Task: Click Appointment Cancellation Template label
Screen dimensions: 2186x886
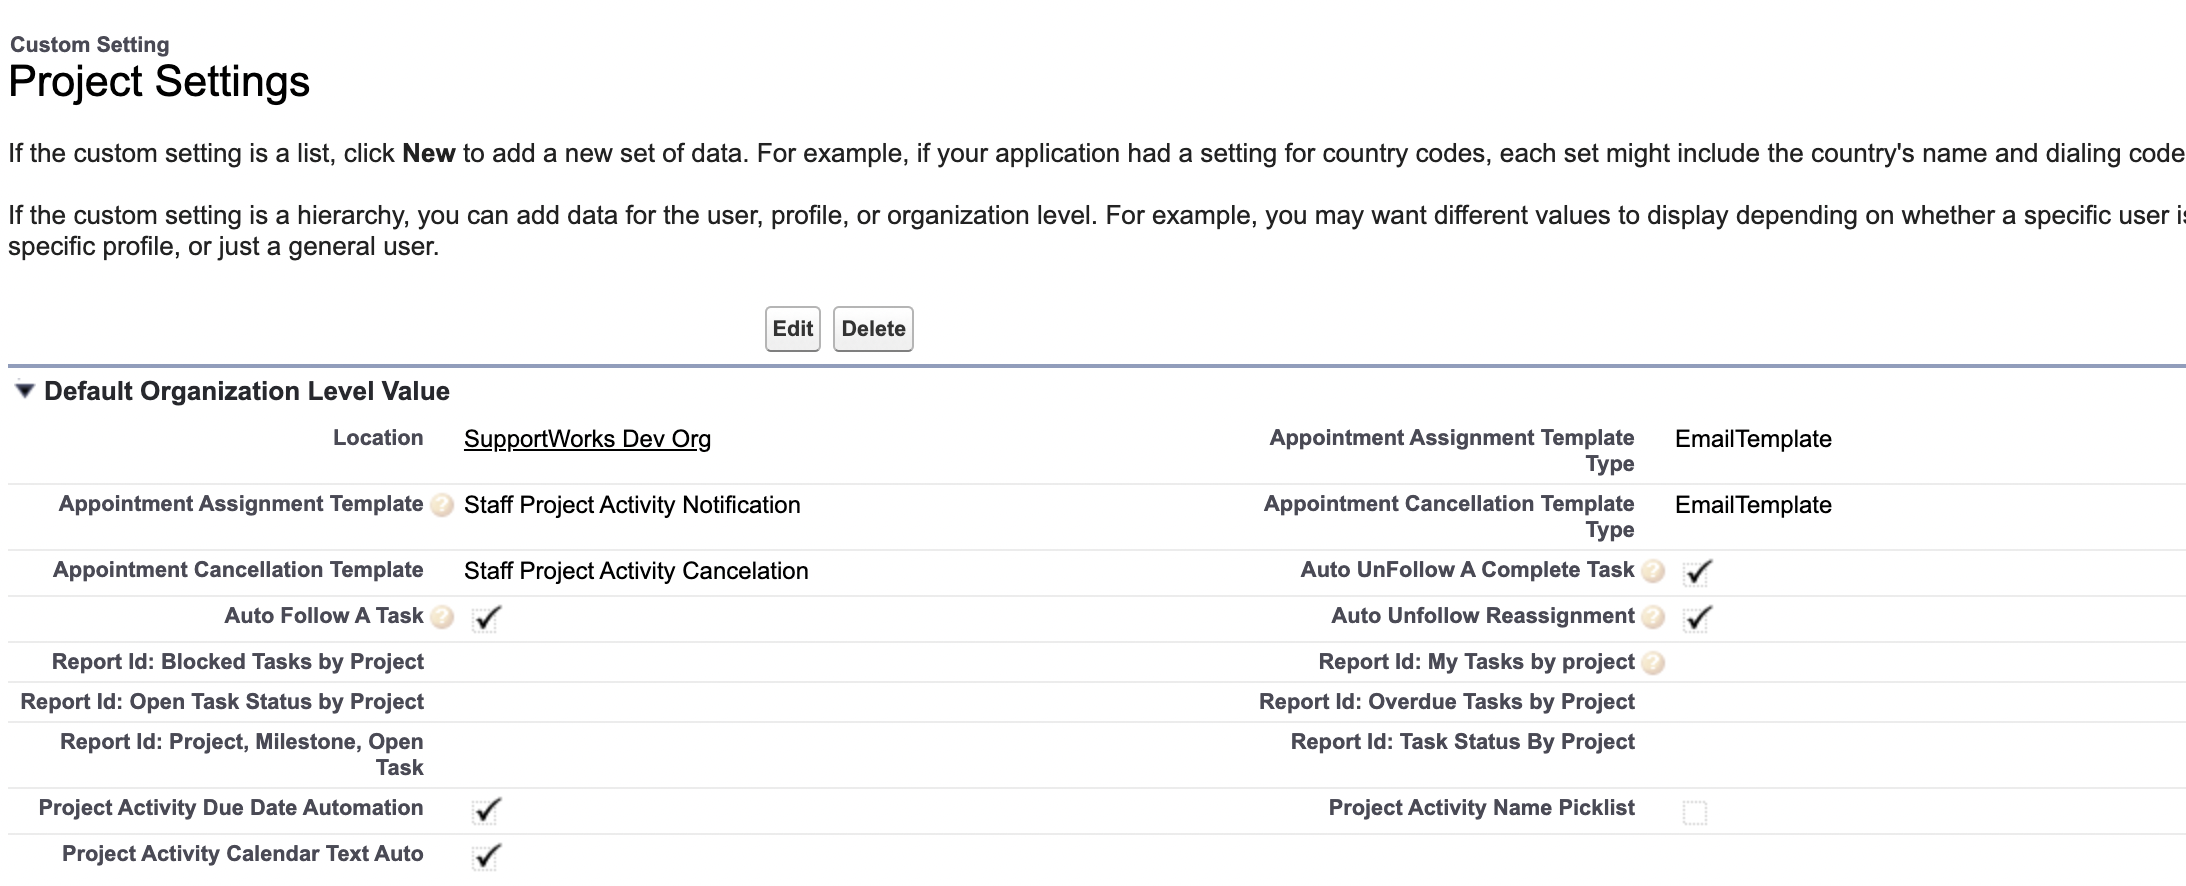Action: pyautogui.click(x=238, y=570)
